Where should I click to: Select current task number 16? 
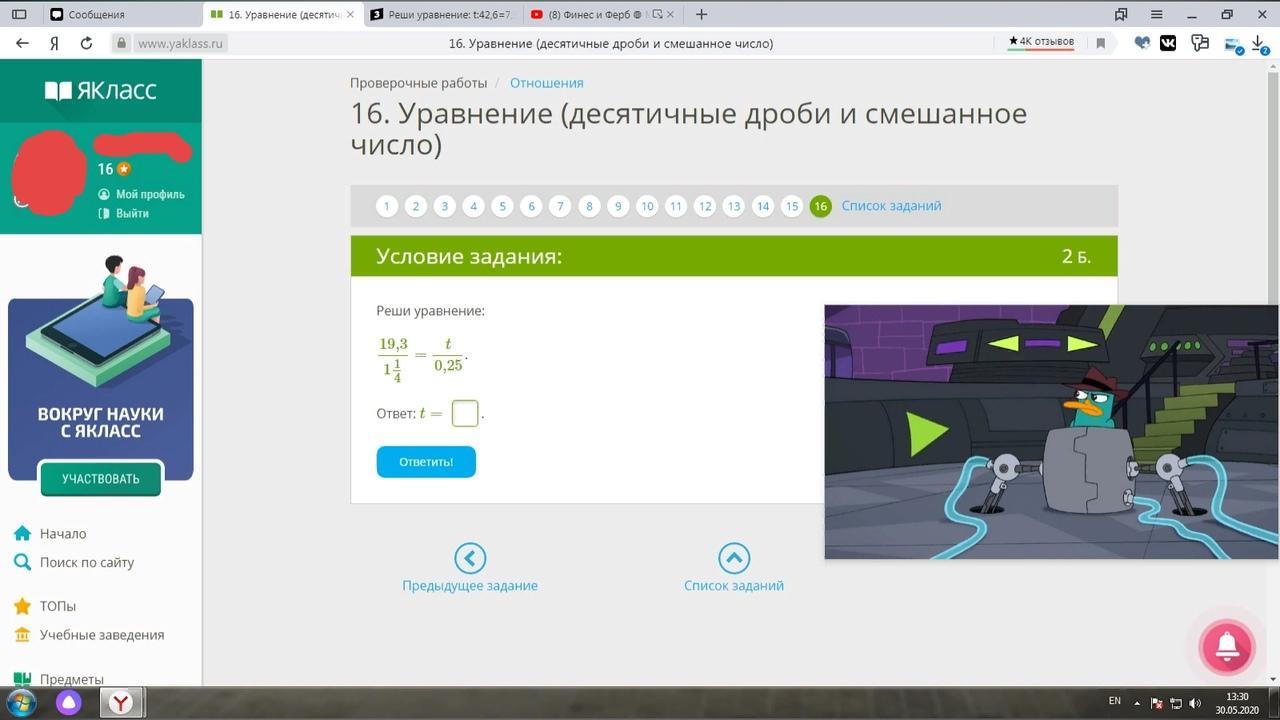coord(821,206)
